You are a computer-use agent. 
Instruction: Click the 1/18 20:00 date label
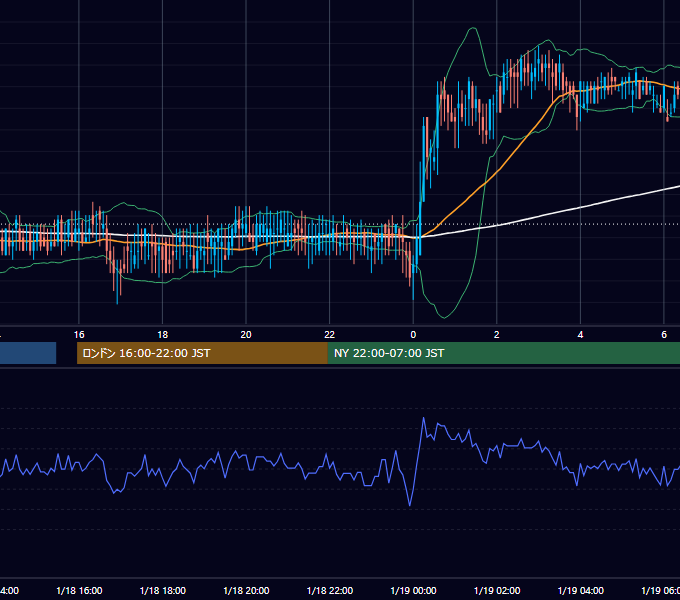(246, 590)
